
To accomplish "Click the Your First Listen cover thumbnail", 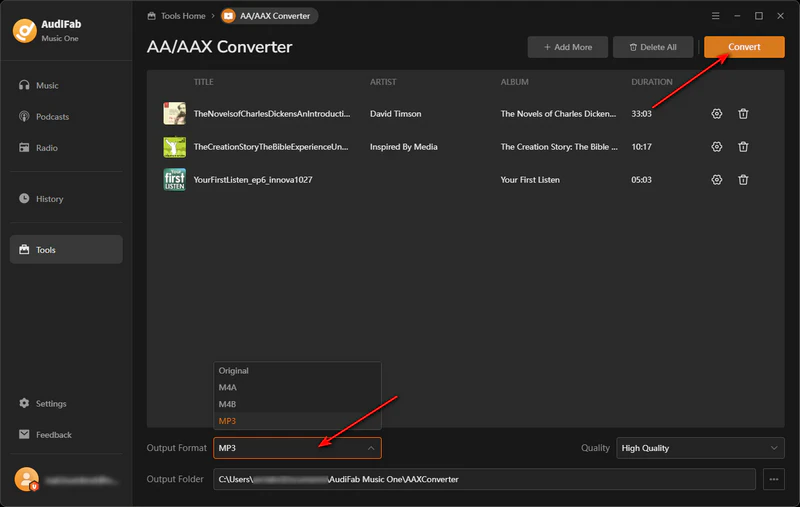I will (x=174, y=180).
